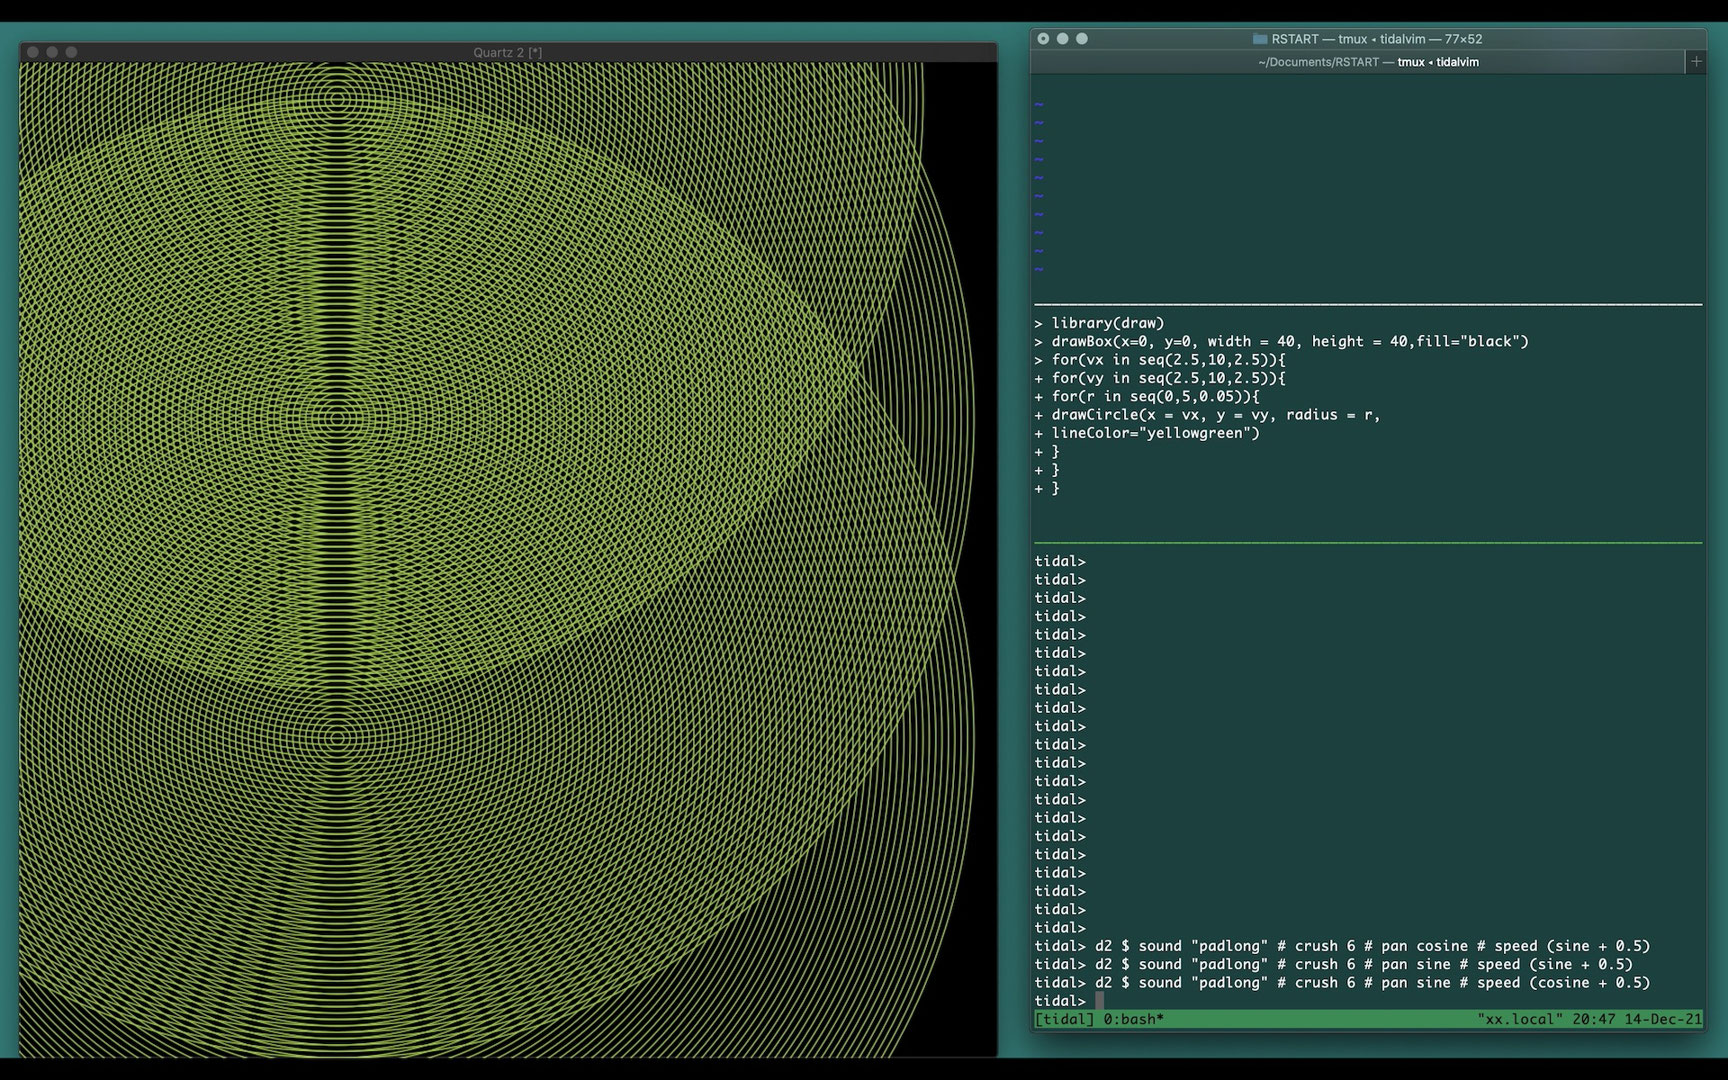
Task: Select the ~/Documents/RSTART tmux tab
Action: pos(1367,62)
